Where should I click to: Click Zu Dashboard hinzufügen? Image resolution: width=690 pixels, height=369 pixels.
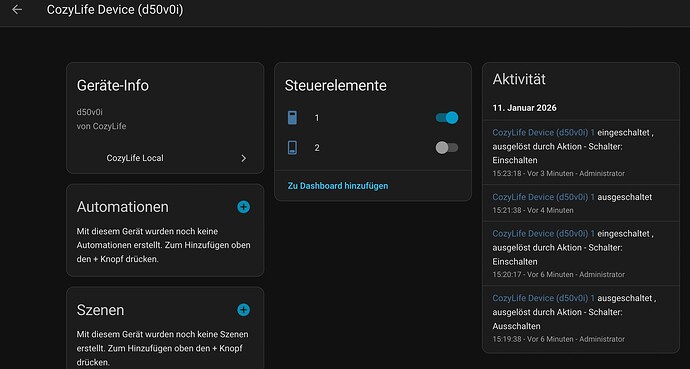[338, 186]
